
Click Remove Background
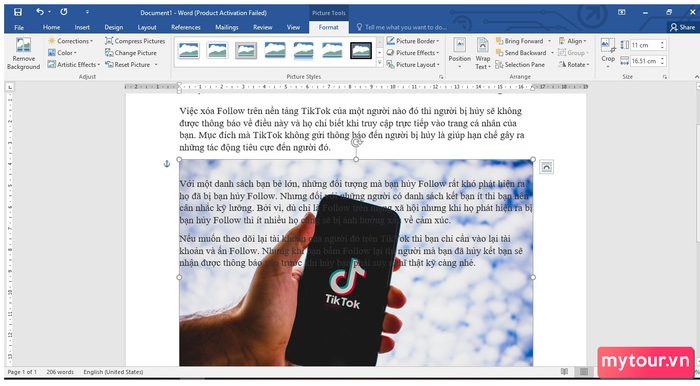23,54
